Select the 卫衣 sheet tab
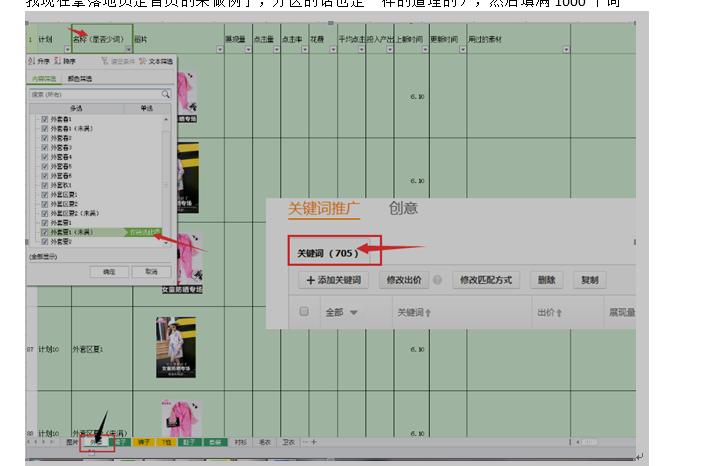This screenshot has height=466, width=703. [289, 442]
